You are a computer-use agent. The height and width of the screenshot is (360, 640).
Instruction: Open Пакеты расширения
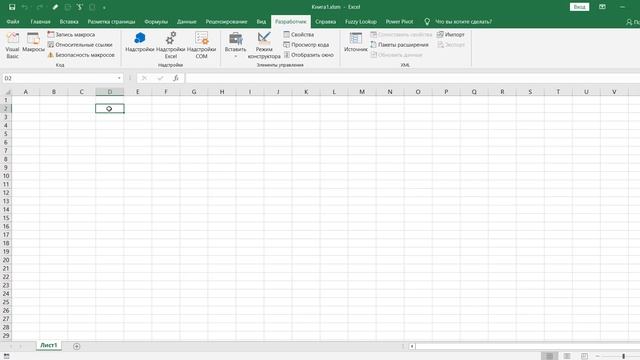click(x=400, y=44)
